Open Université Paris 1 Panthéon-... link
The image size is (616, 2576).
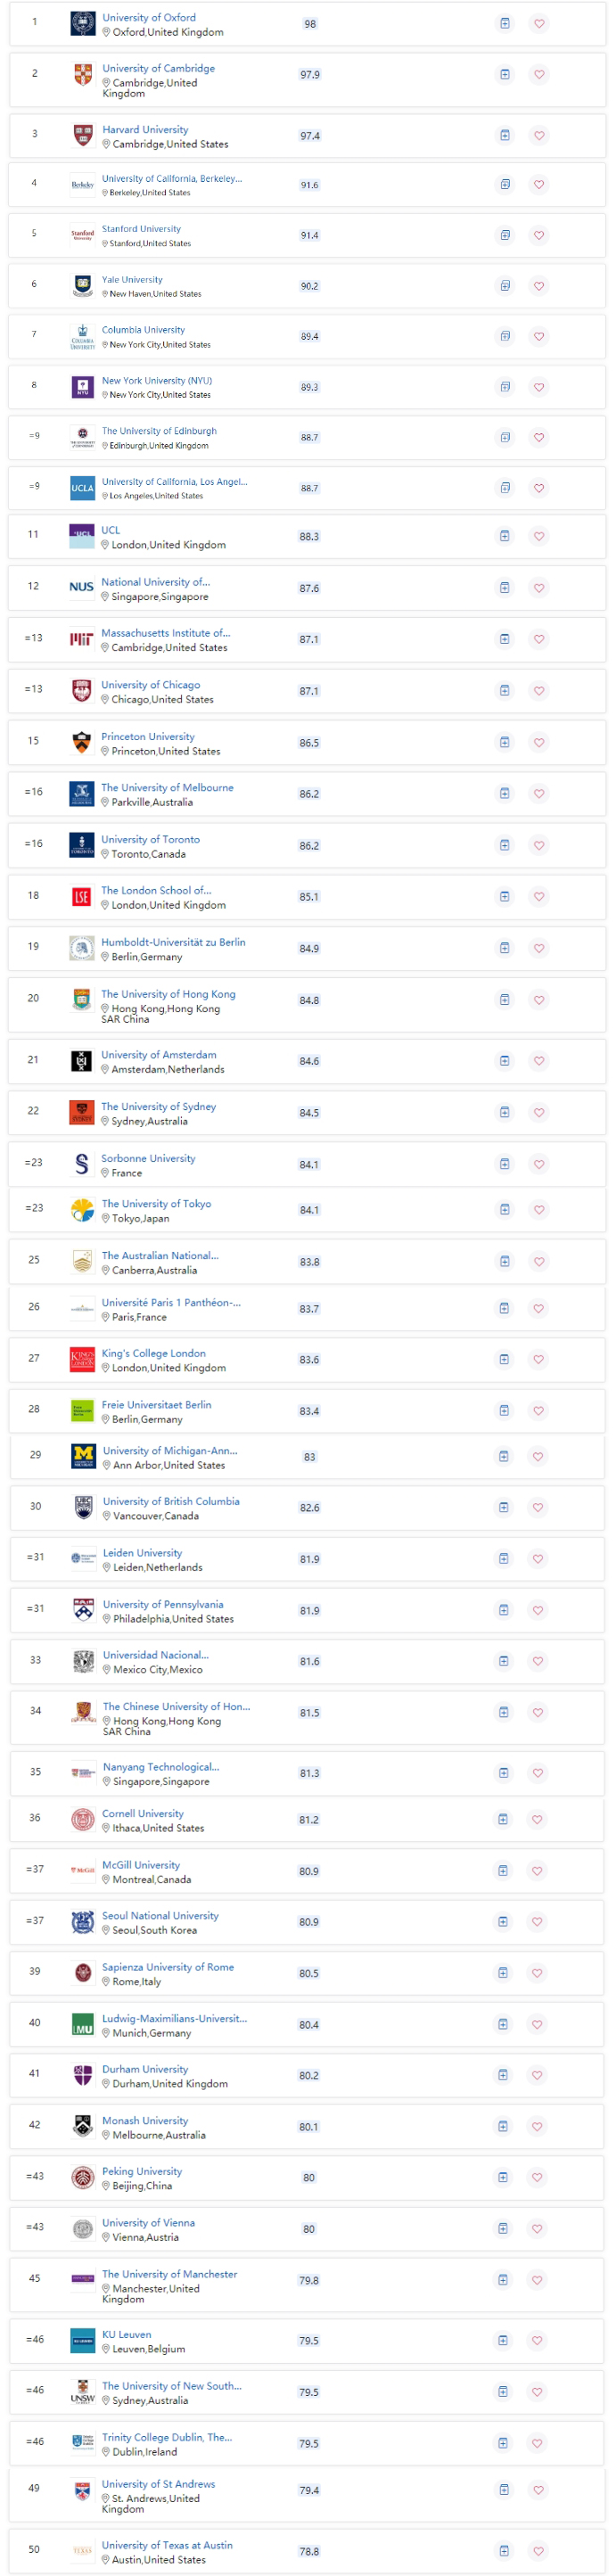point(171,1303)
